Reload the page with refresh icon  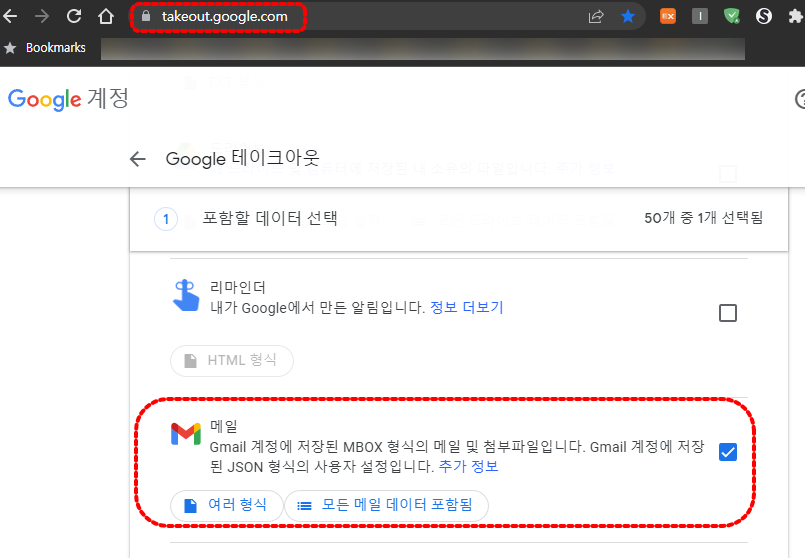[74, 16]
